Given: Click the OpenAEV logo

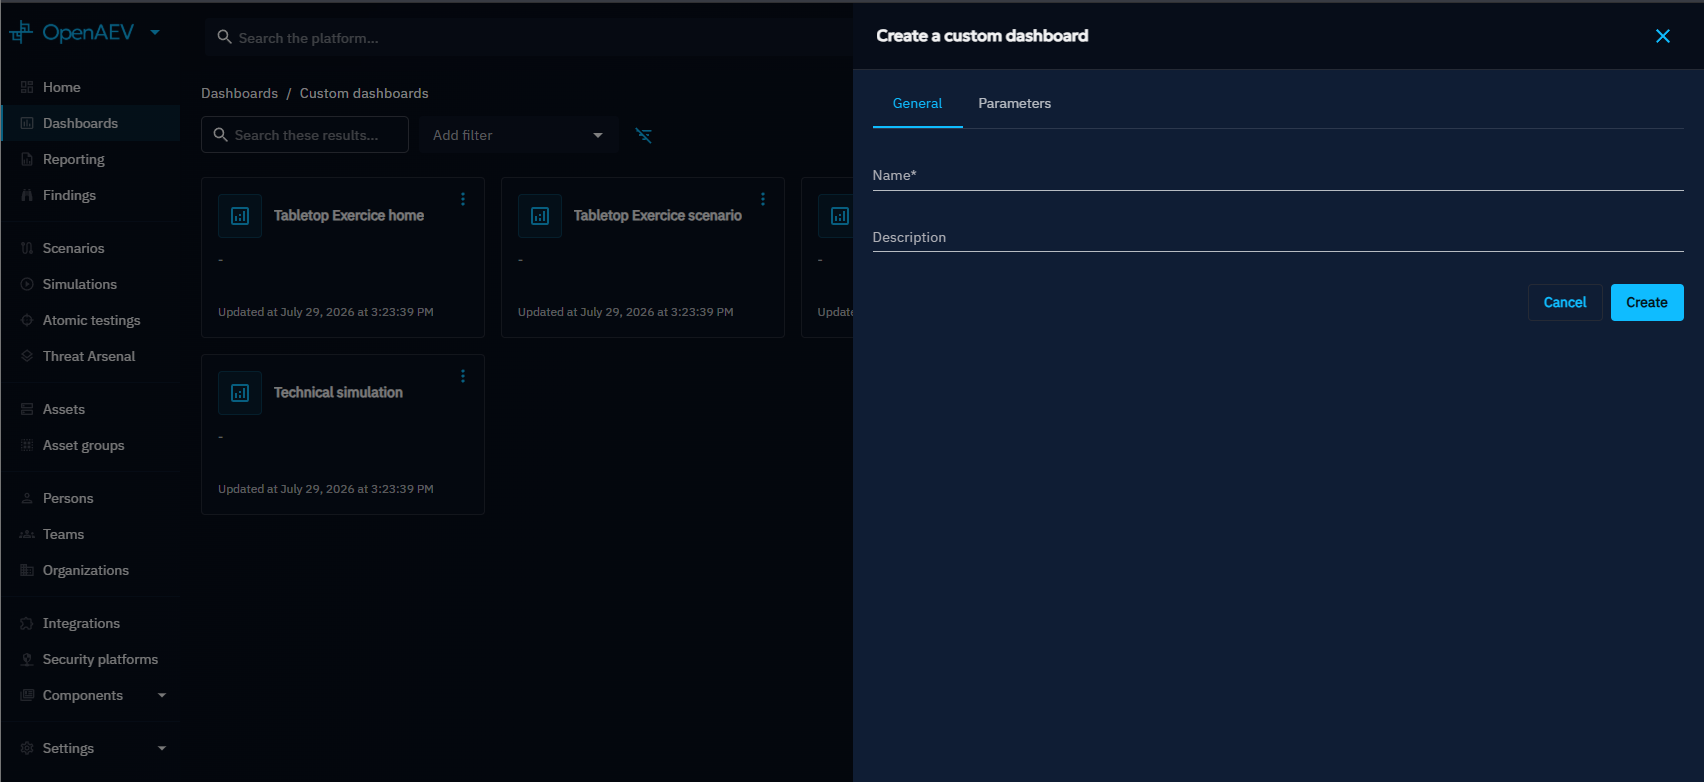Looking at the screenshot, I should click(x=72, y=33).
